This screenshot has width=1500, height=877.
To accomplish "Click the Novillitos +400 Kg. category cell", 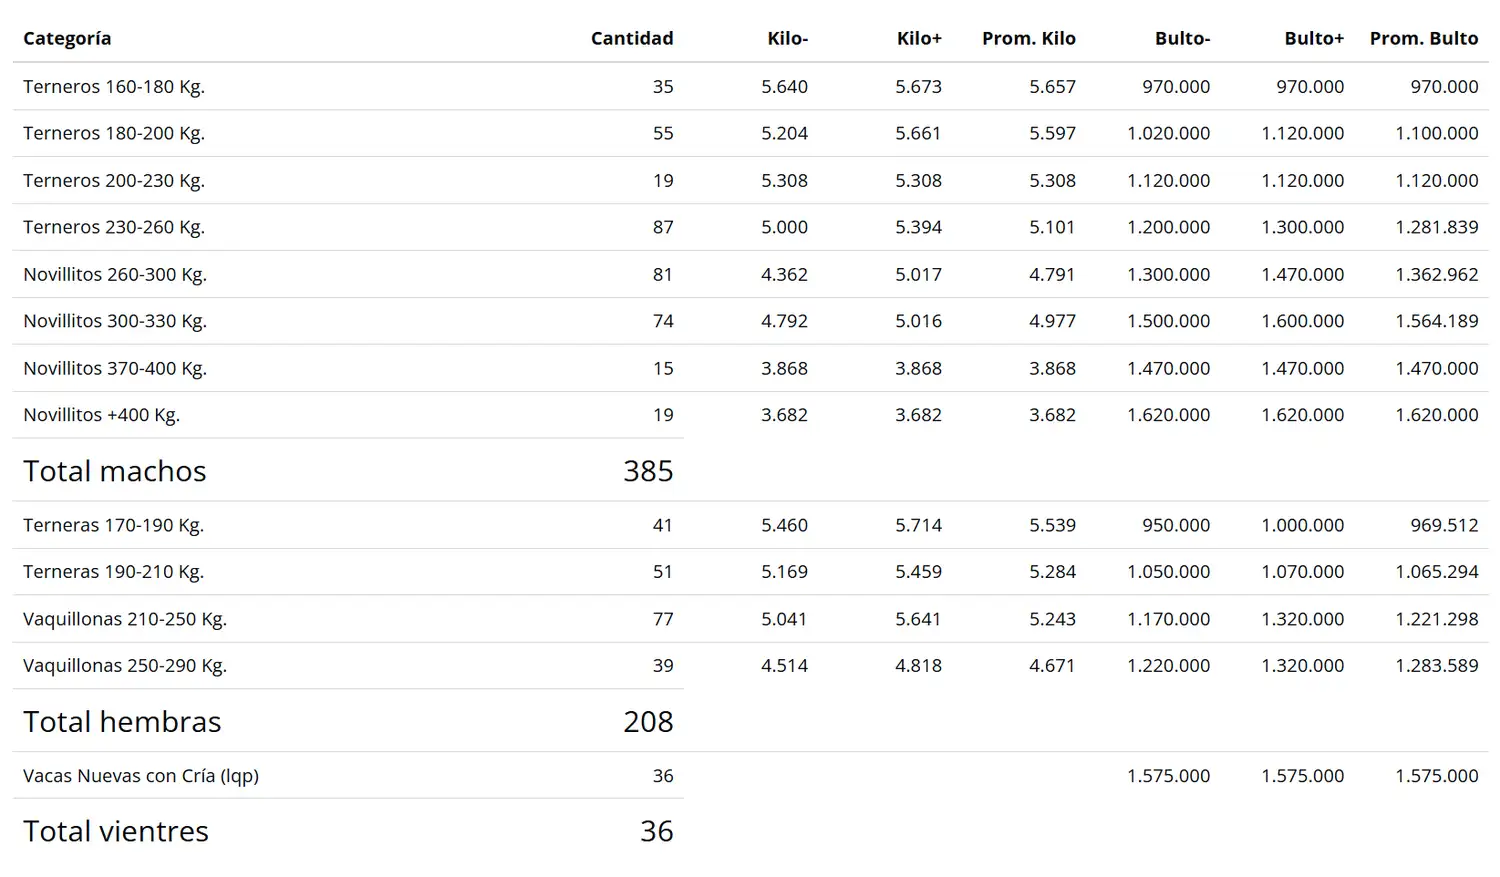I will [102, 415].
